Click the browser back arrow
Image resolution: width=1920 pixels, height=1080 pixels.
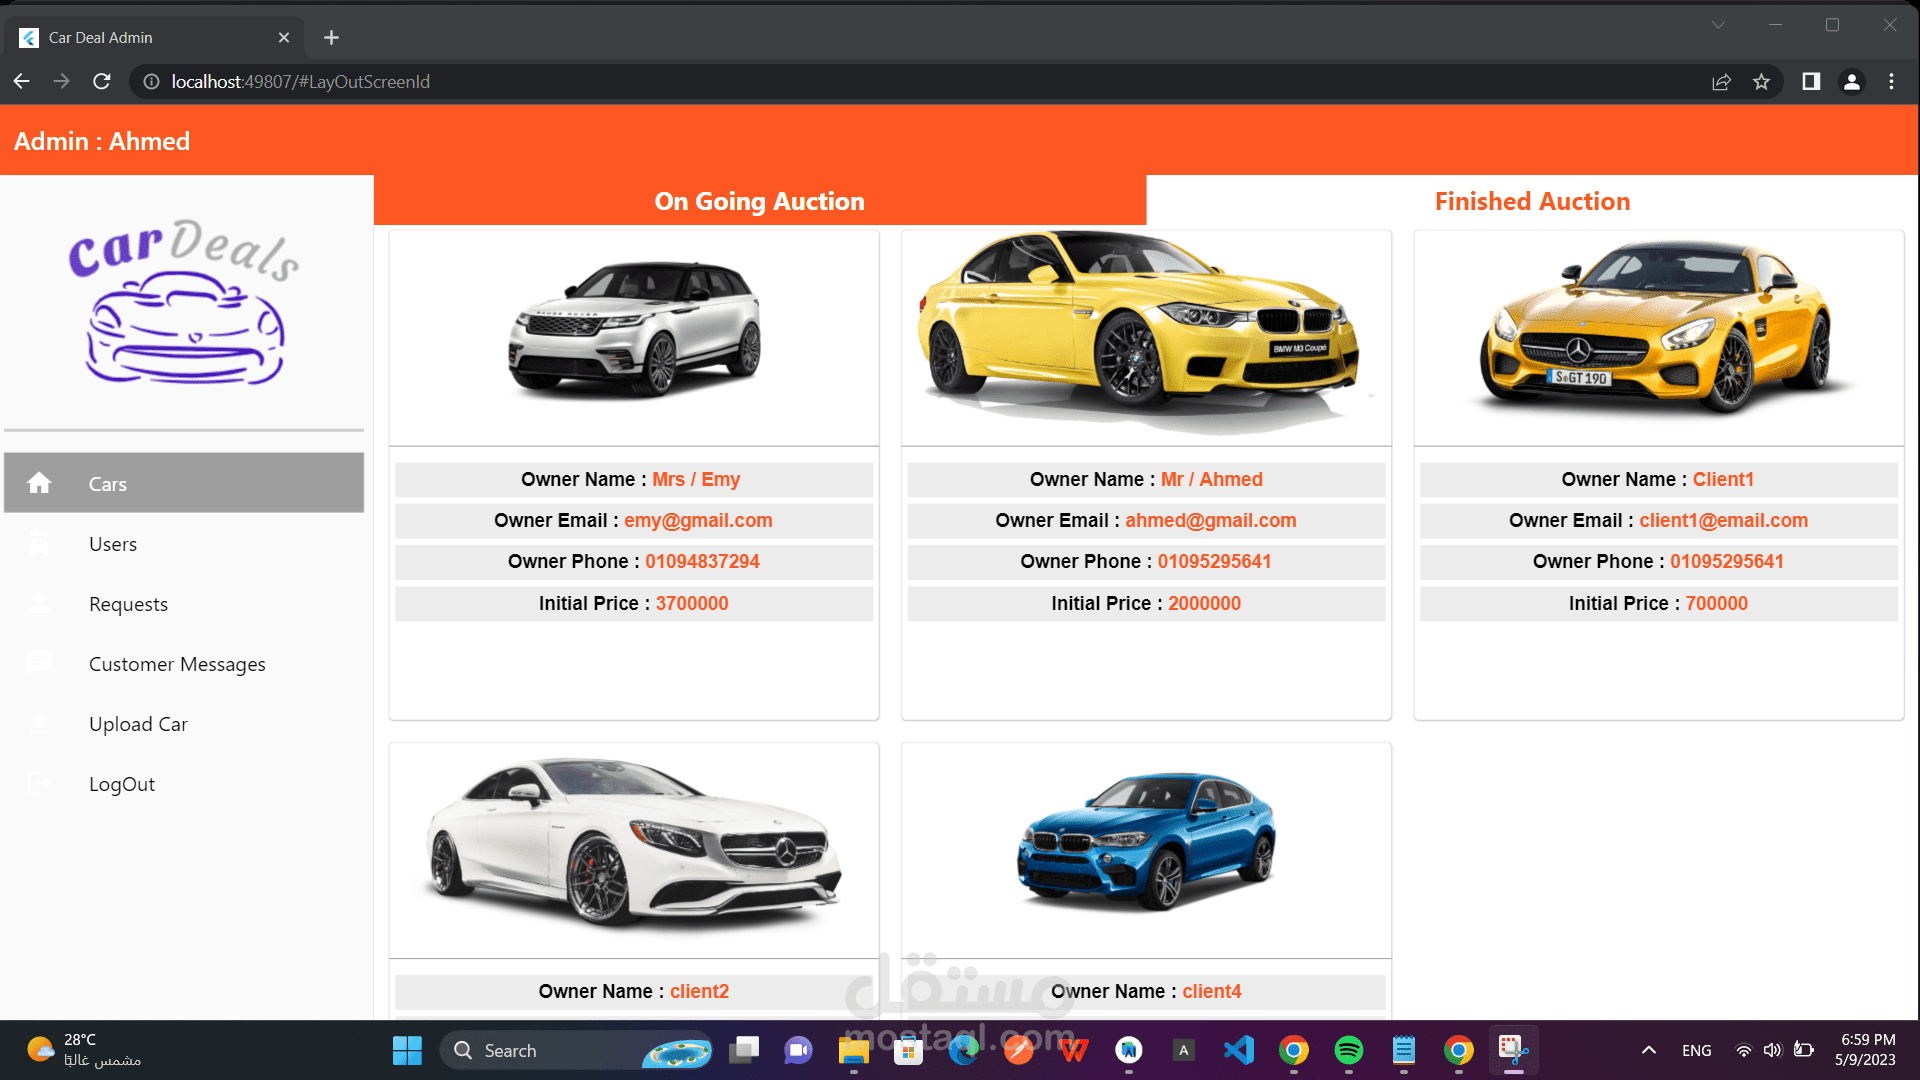(x=22, y=81)
